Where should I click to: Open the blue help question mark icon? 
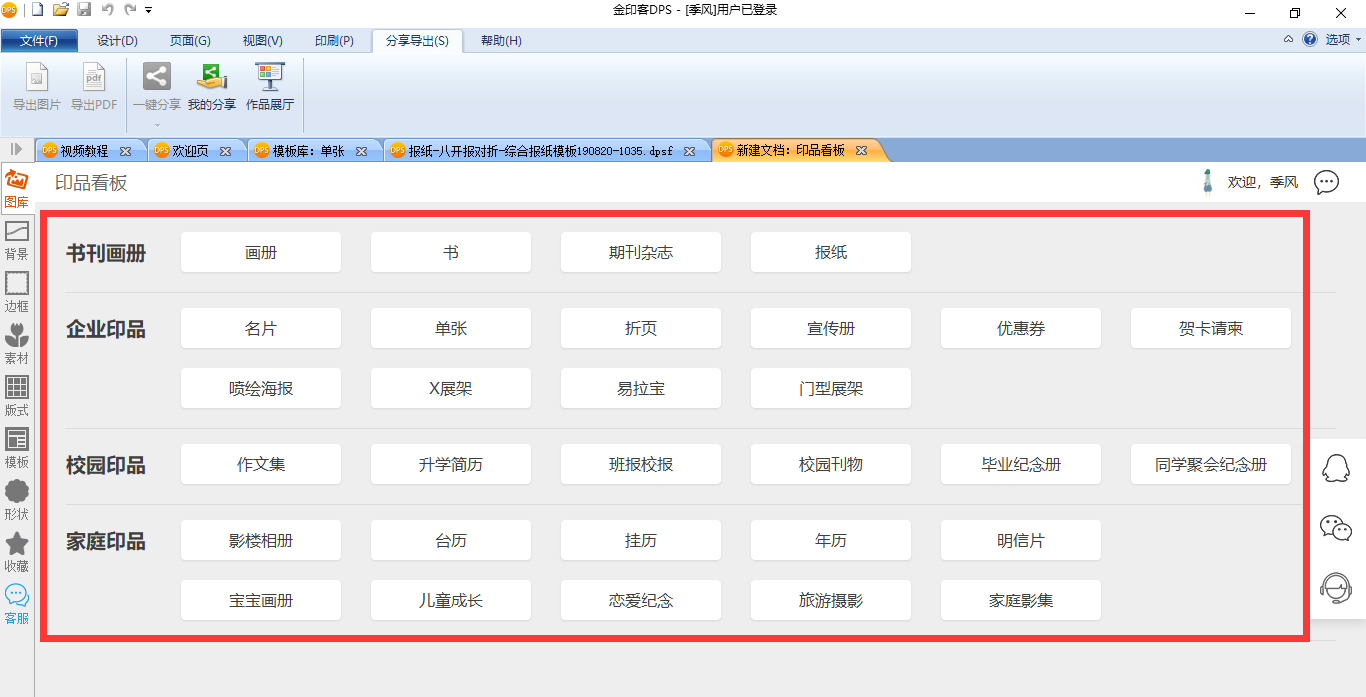click(1310, 40)
